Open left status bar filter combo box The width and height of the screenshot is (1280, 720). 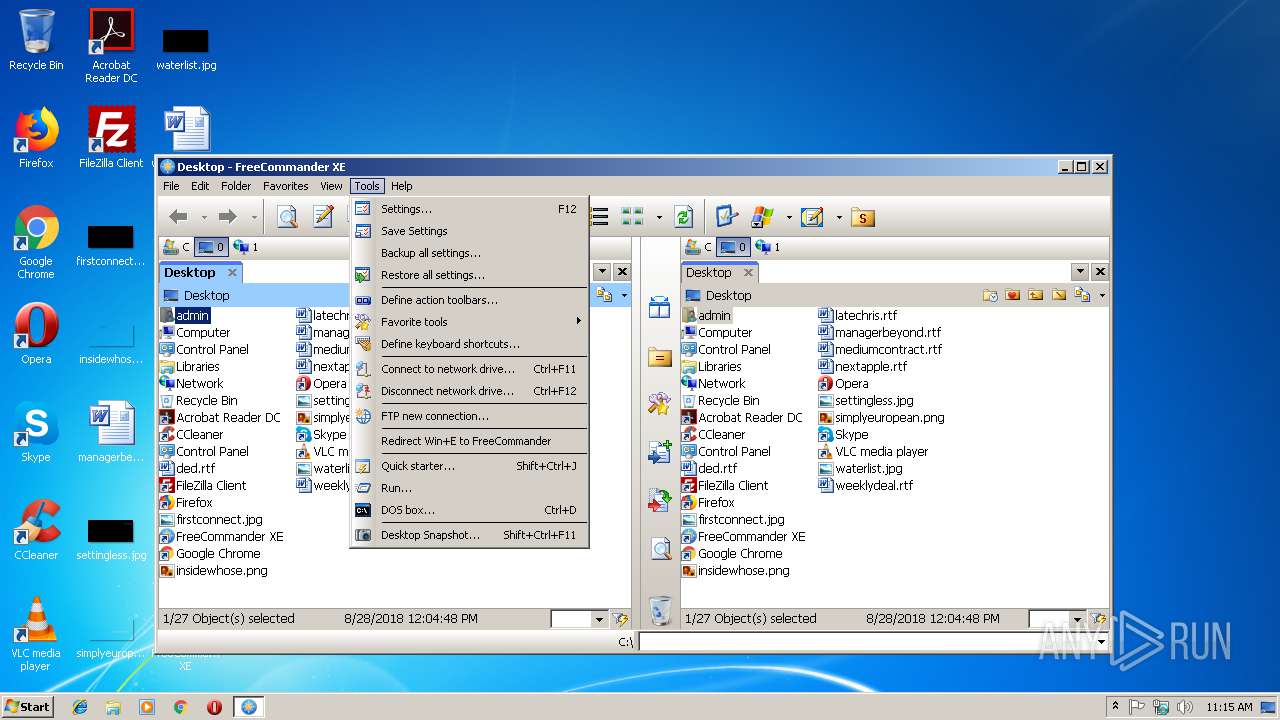click(x=579, y=619)
